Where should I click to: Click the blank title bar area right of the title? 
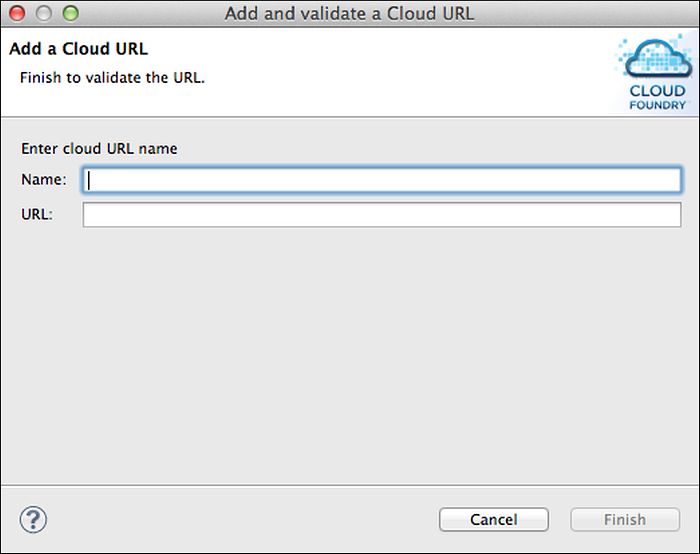pyautogui.click(x=600, y=14)
